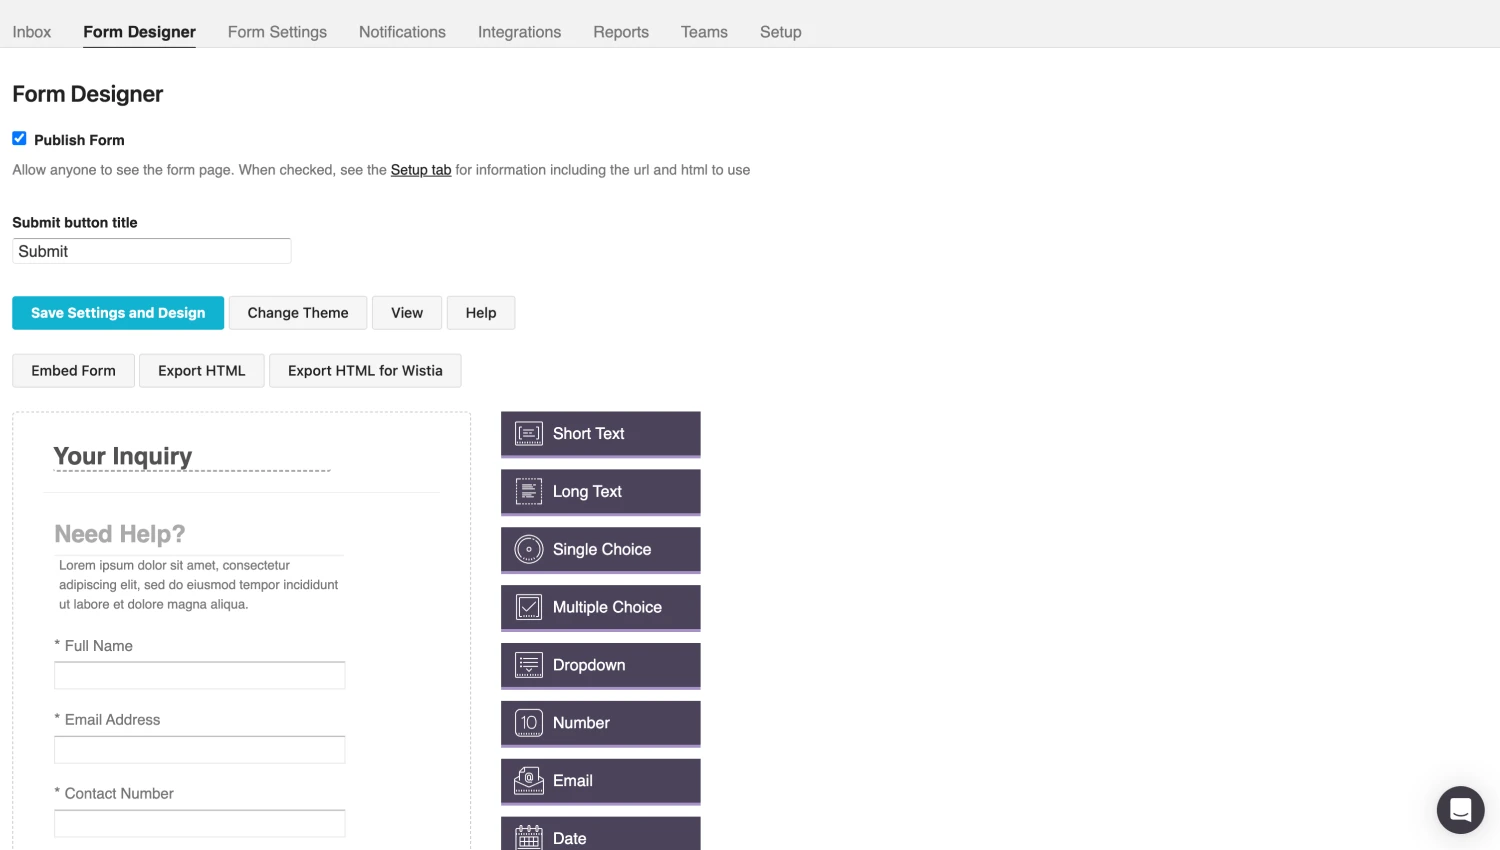Click the Dropdown field list icon
Viewport: 1500px width, 850px height.
pyautogui.click(x=528, y=665)
